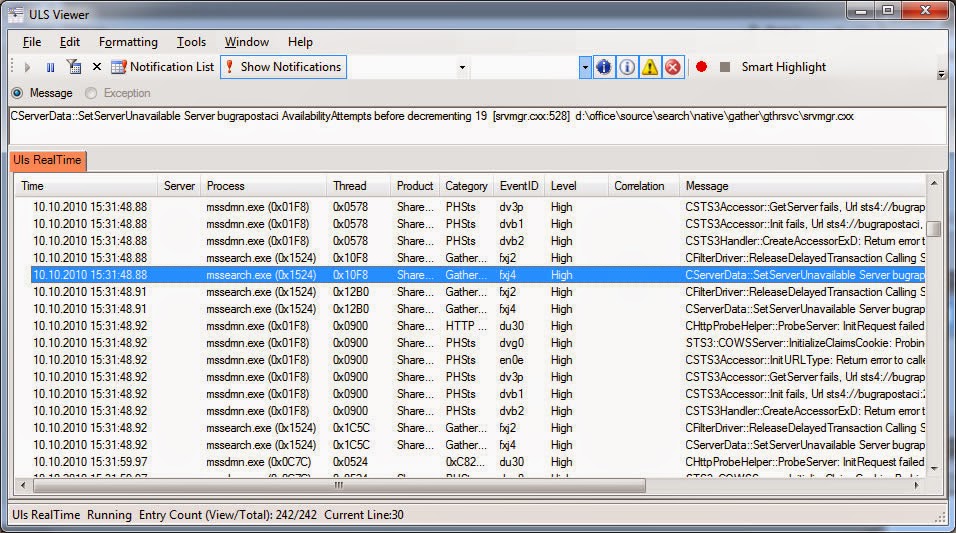
Task: Minimize the ULS Viewer window
Action: (861, 10)
